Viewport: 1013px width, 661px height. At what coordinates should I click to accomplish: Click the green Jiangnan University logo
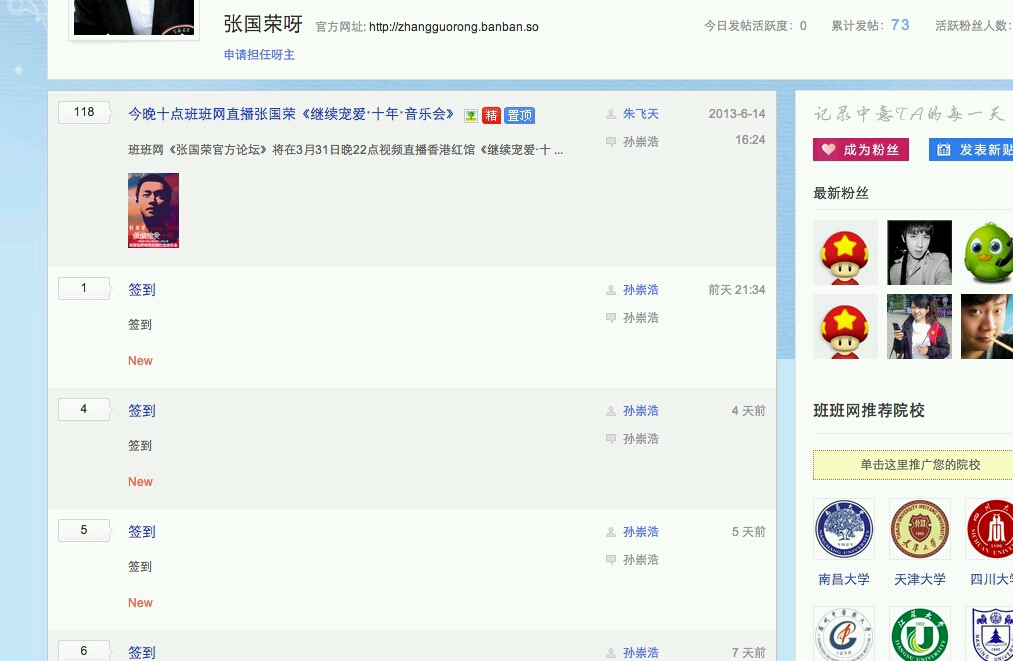(919, 634)
